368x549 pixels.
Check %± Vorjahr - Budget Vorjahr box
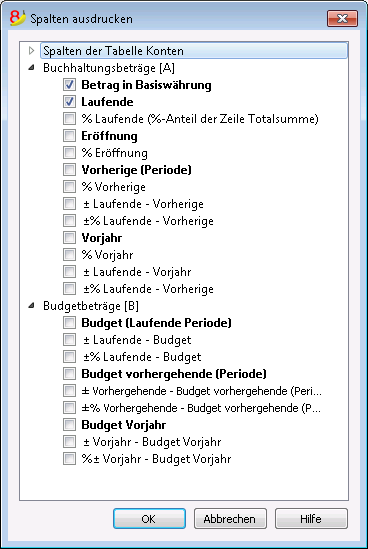coord(69,459)
